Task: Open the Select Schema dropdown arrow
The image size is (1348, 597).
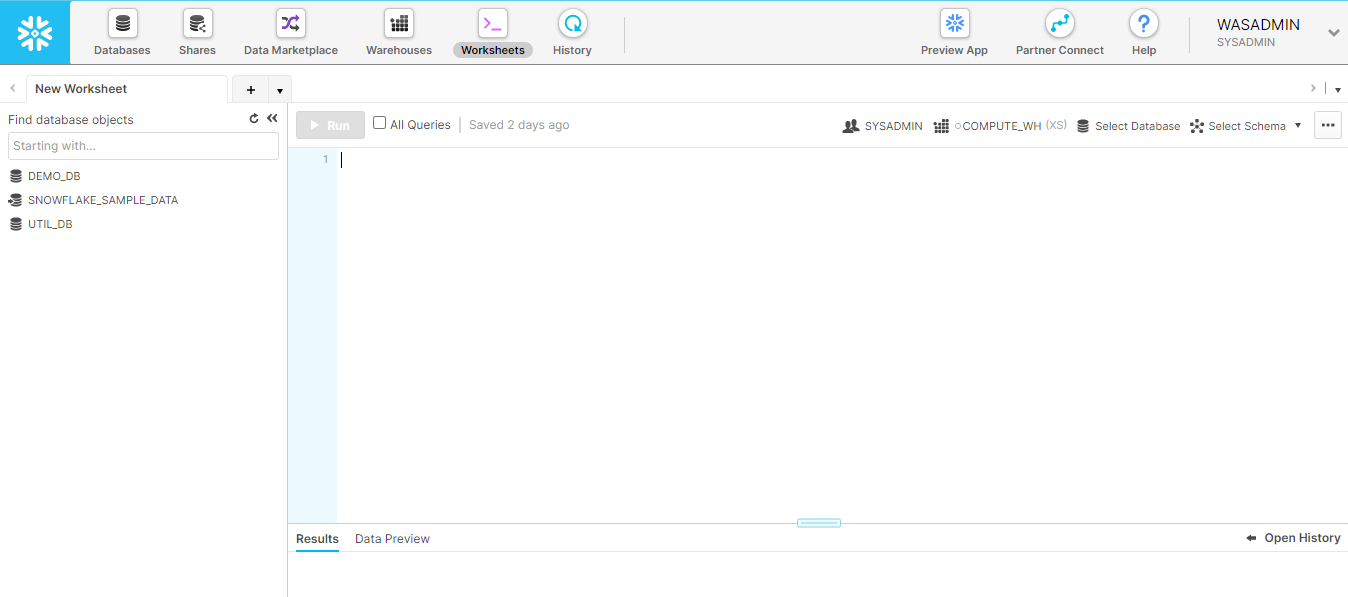Action: click(x=1298, y=126)
